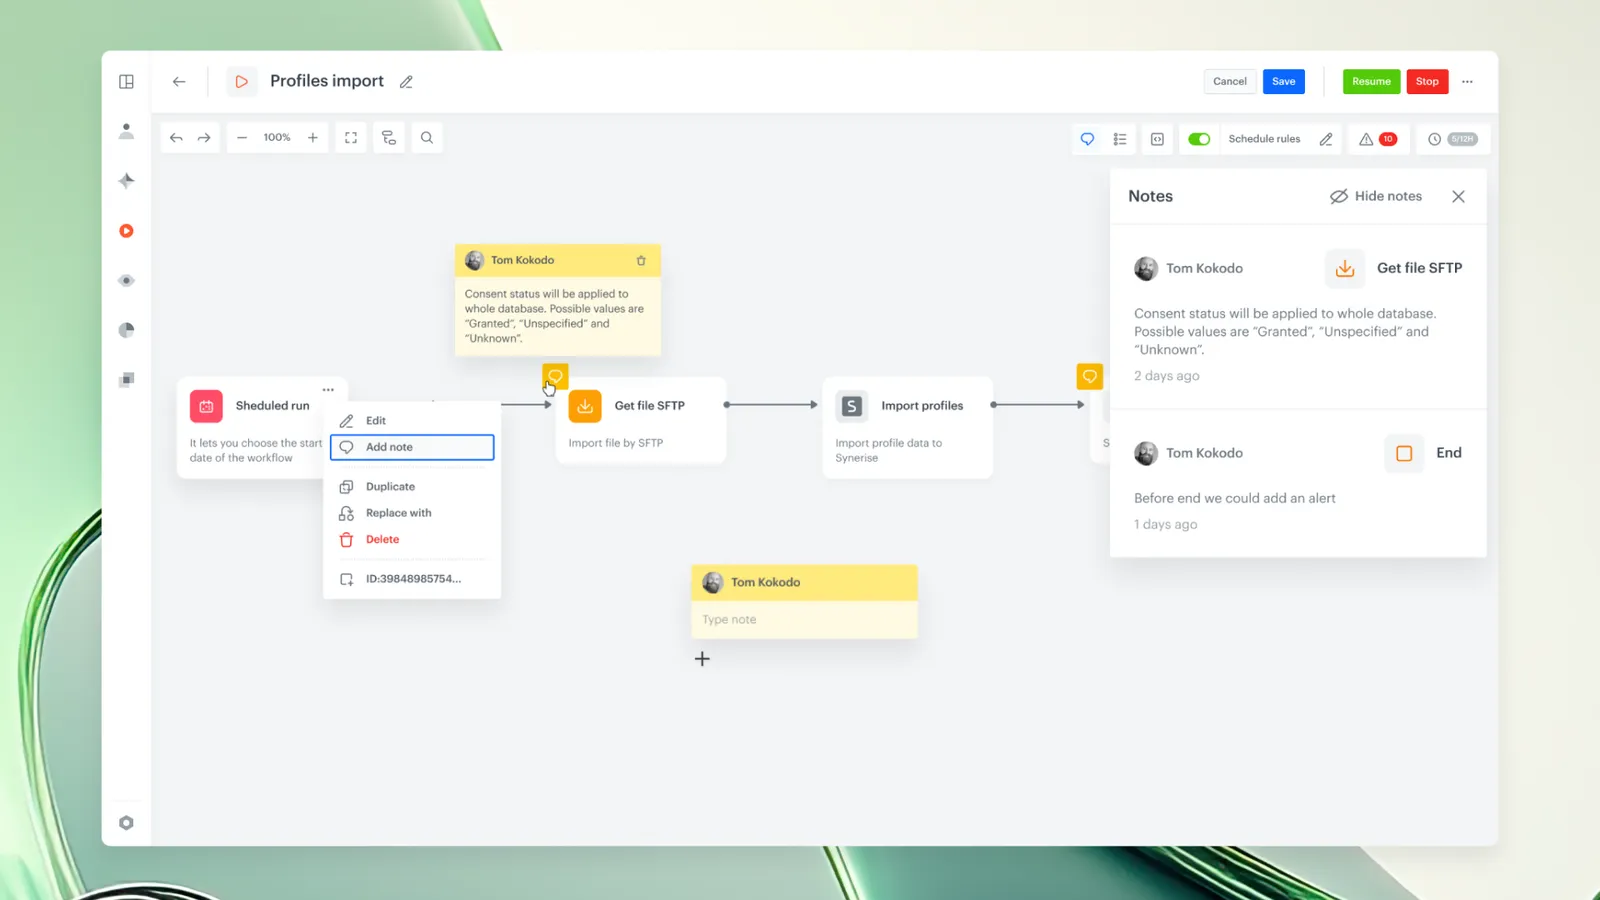Select the orange play automation sidebar icon
The height and width of the screenshot is (900, 1600).
tap(126, 231)
